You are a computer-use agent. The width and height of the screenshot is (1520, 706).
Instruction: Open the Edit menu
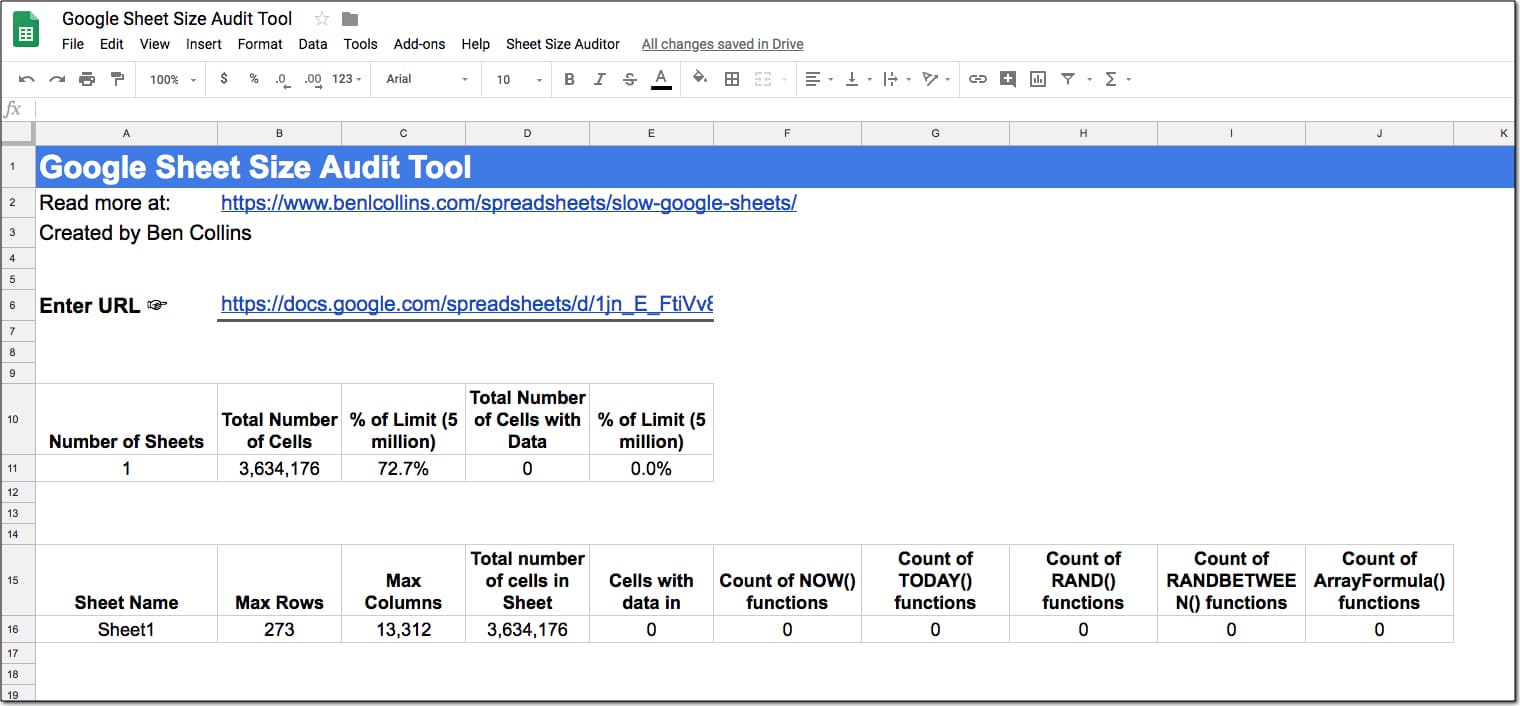click(112, 44)
